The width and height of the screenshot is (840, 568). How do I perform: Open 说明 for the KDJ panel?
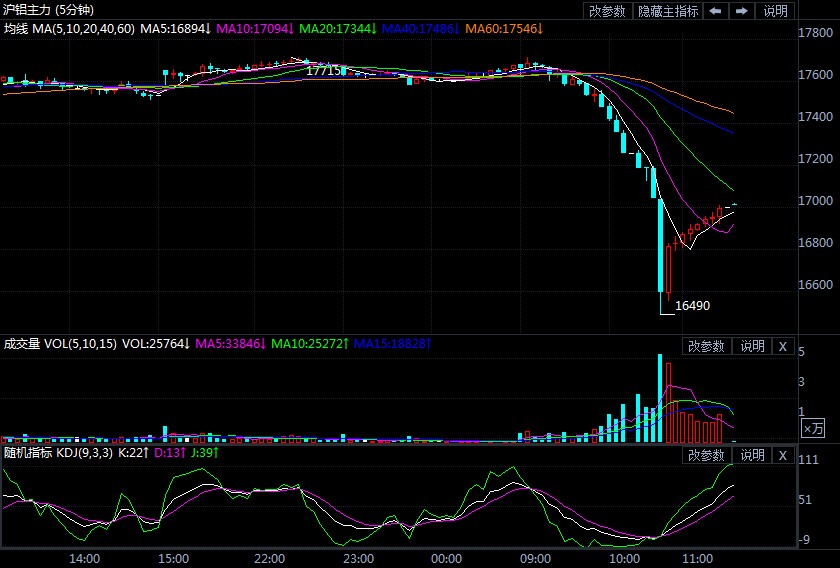coord(752,455)
